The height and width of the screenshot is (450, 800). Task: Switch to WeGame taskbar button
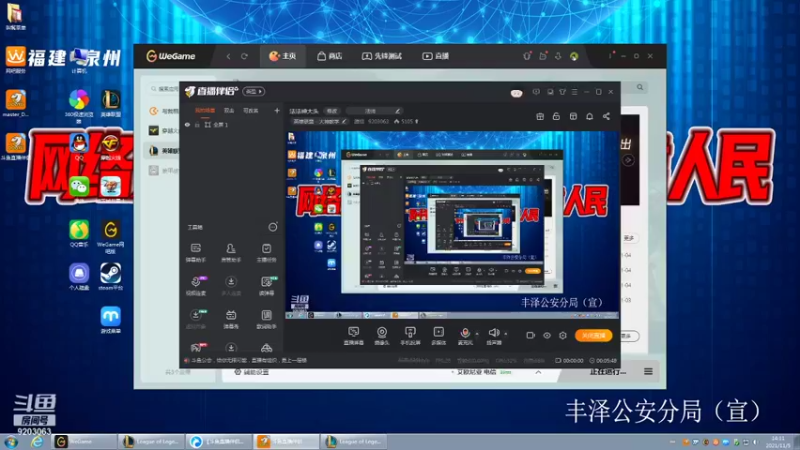click(x=84, y=441)
